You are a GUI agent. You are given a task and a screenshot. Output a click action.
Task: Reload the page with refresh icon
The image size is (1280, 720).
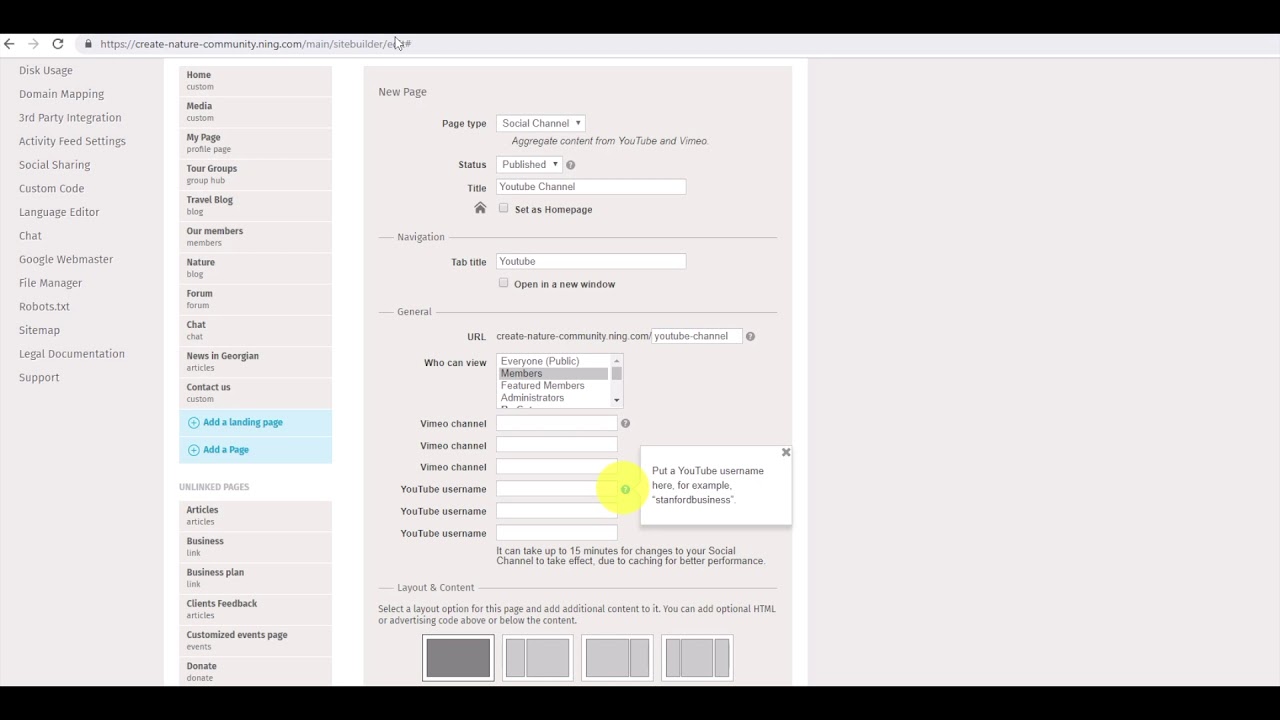[58, 44]
